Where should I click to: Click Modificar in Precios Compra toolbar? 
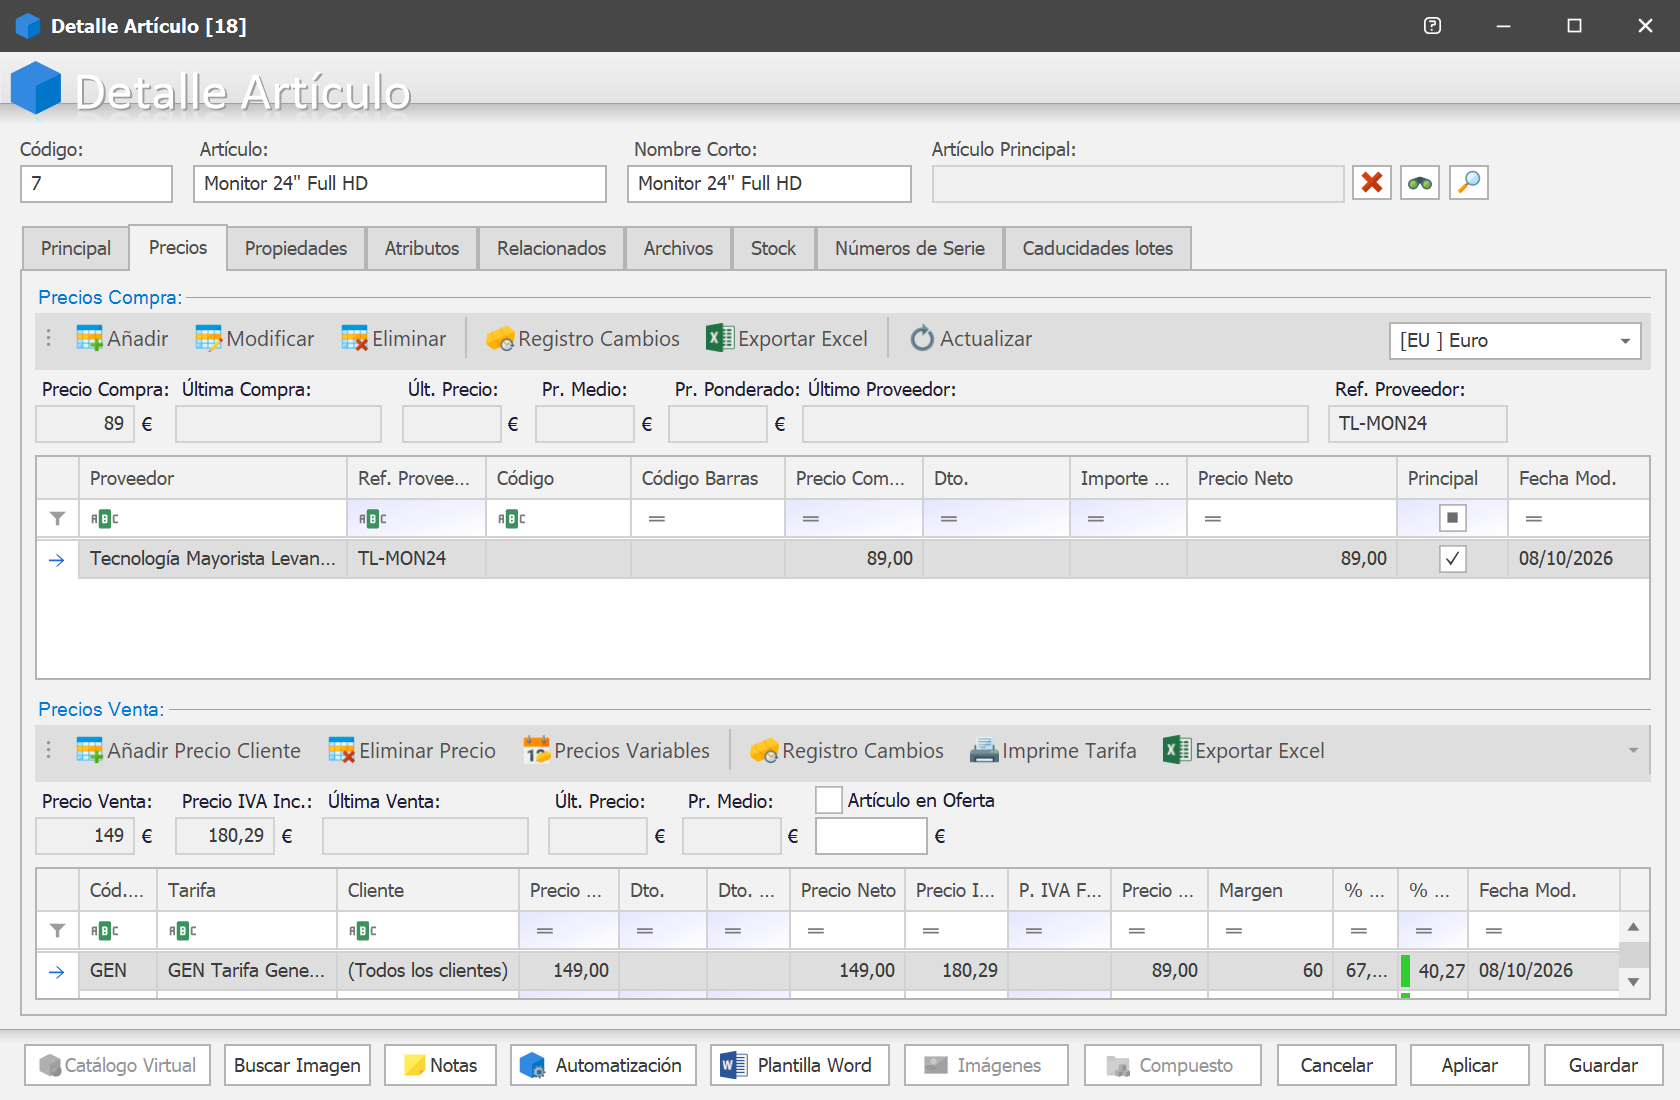pyautogui.click(x=255, y=339)
